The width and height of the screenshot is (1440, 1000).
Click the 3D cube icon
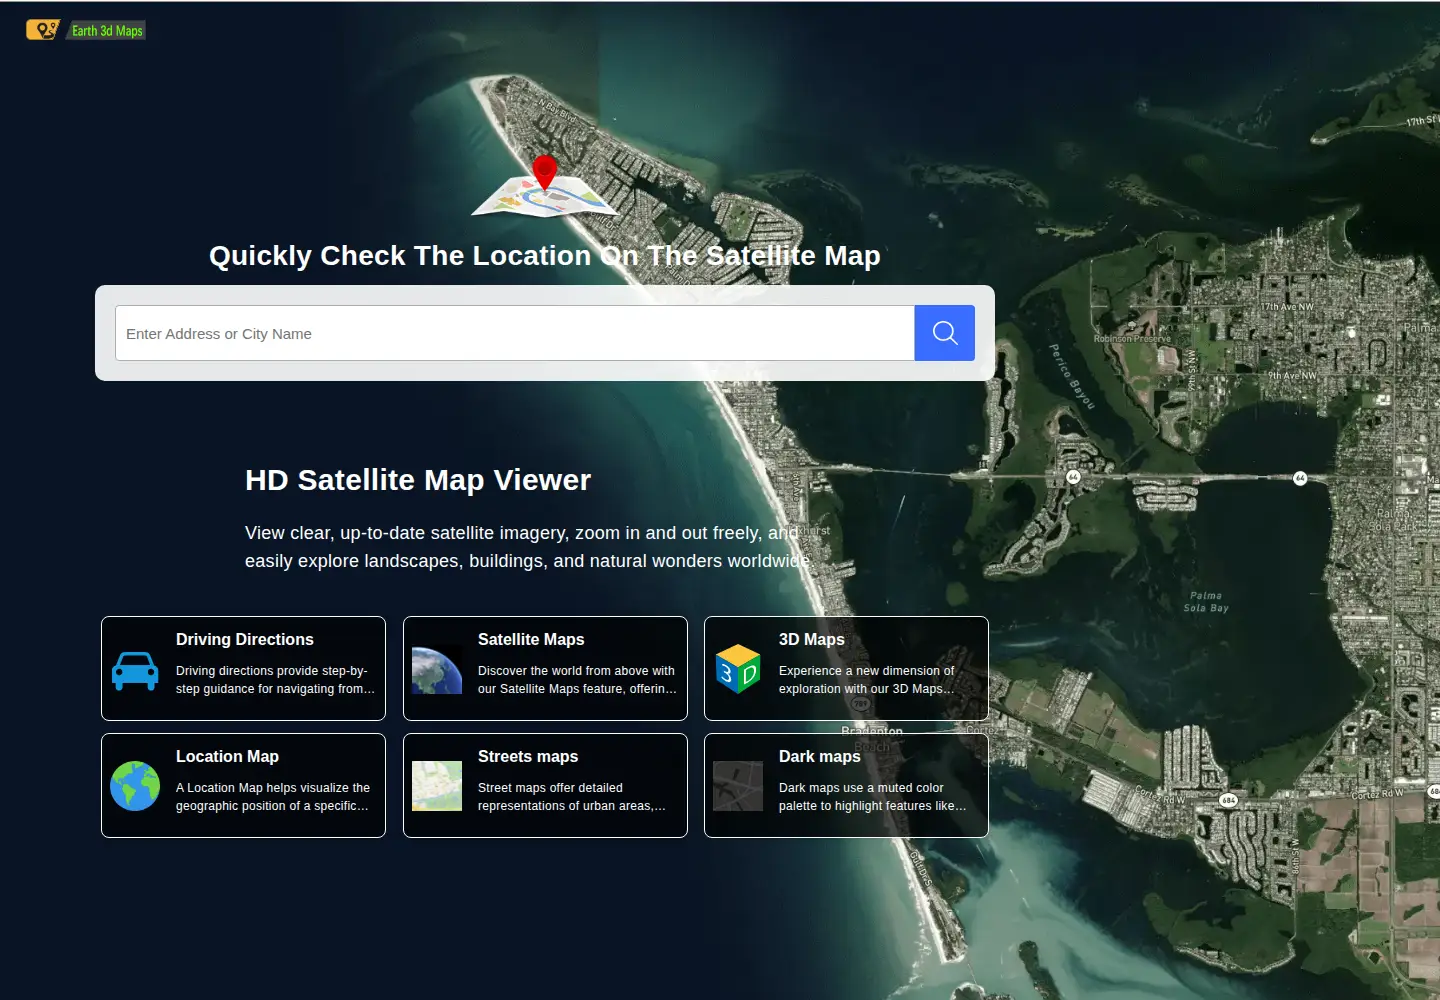738,670
